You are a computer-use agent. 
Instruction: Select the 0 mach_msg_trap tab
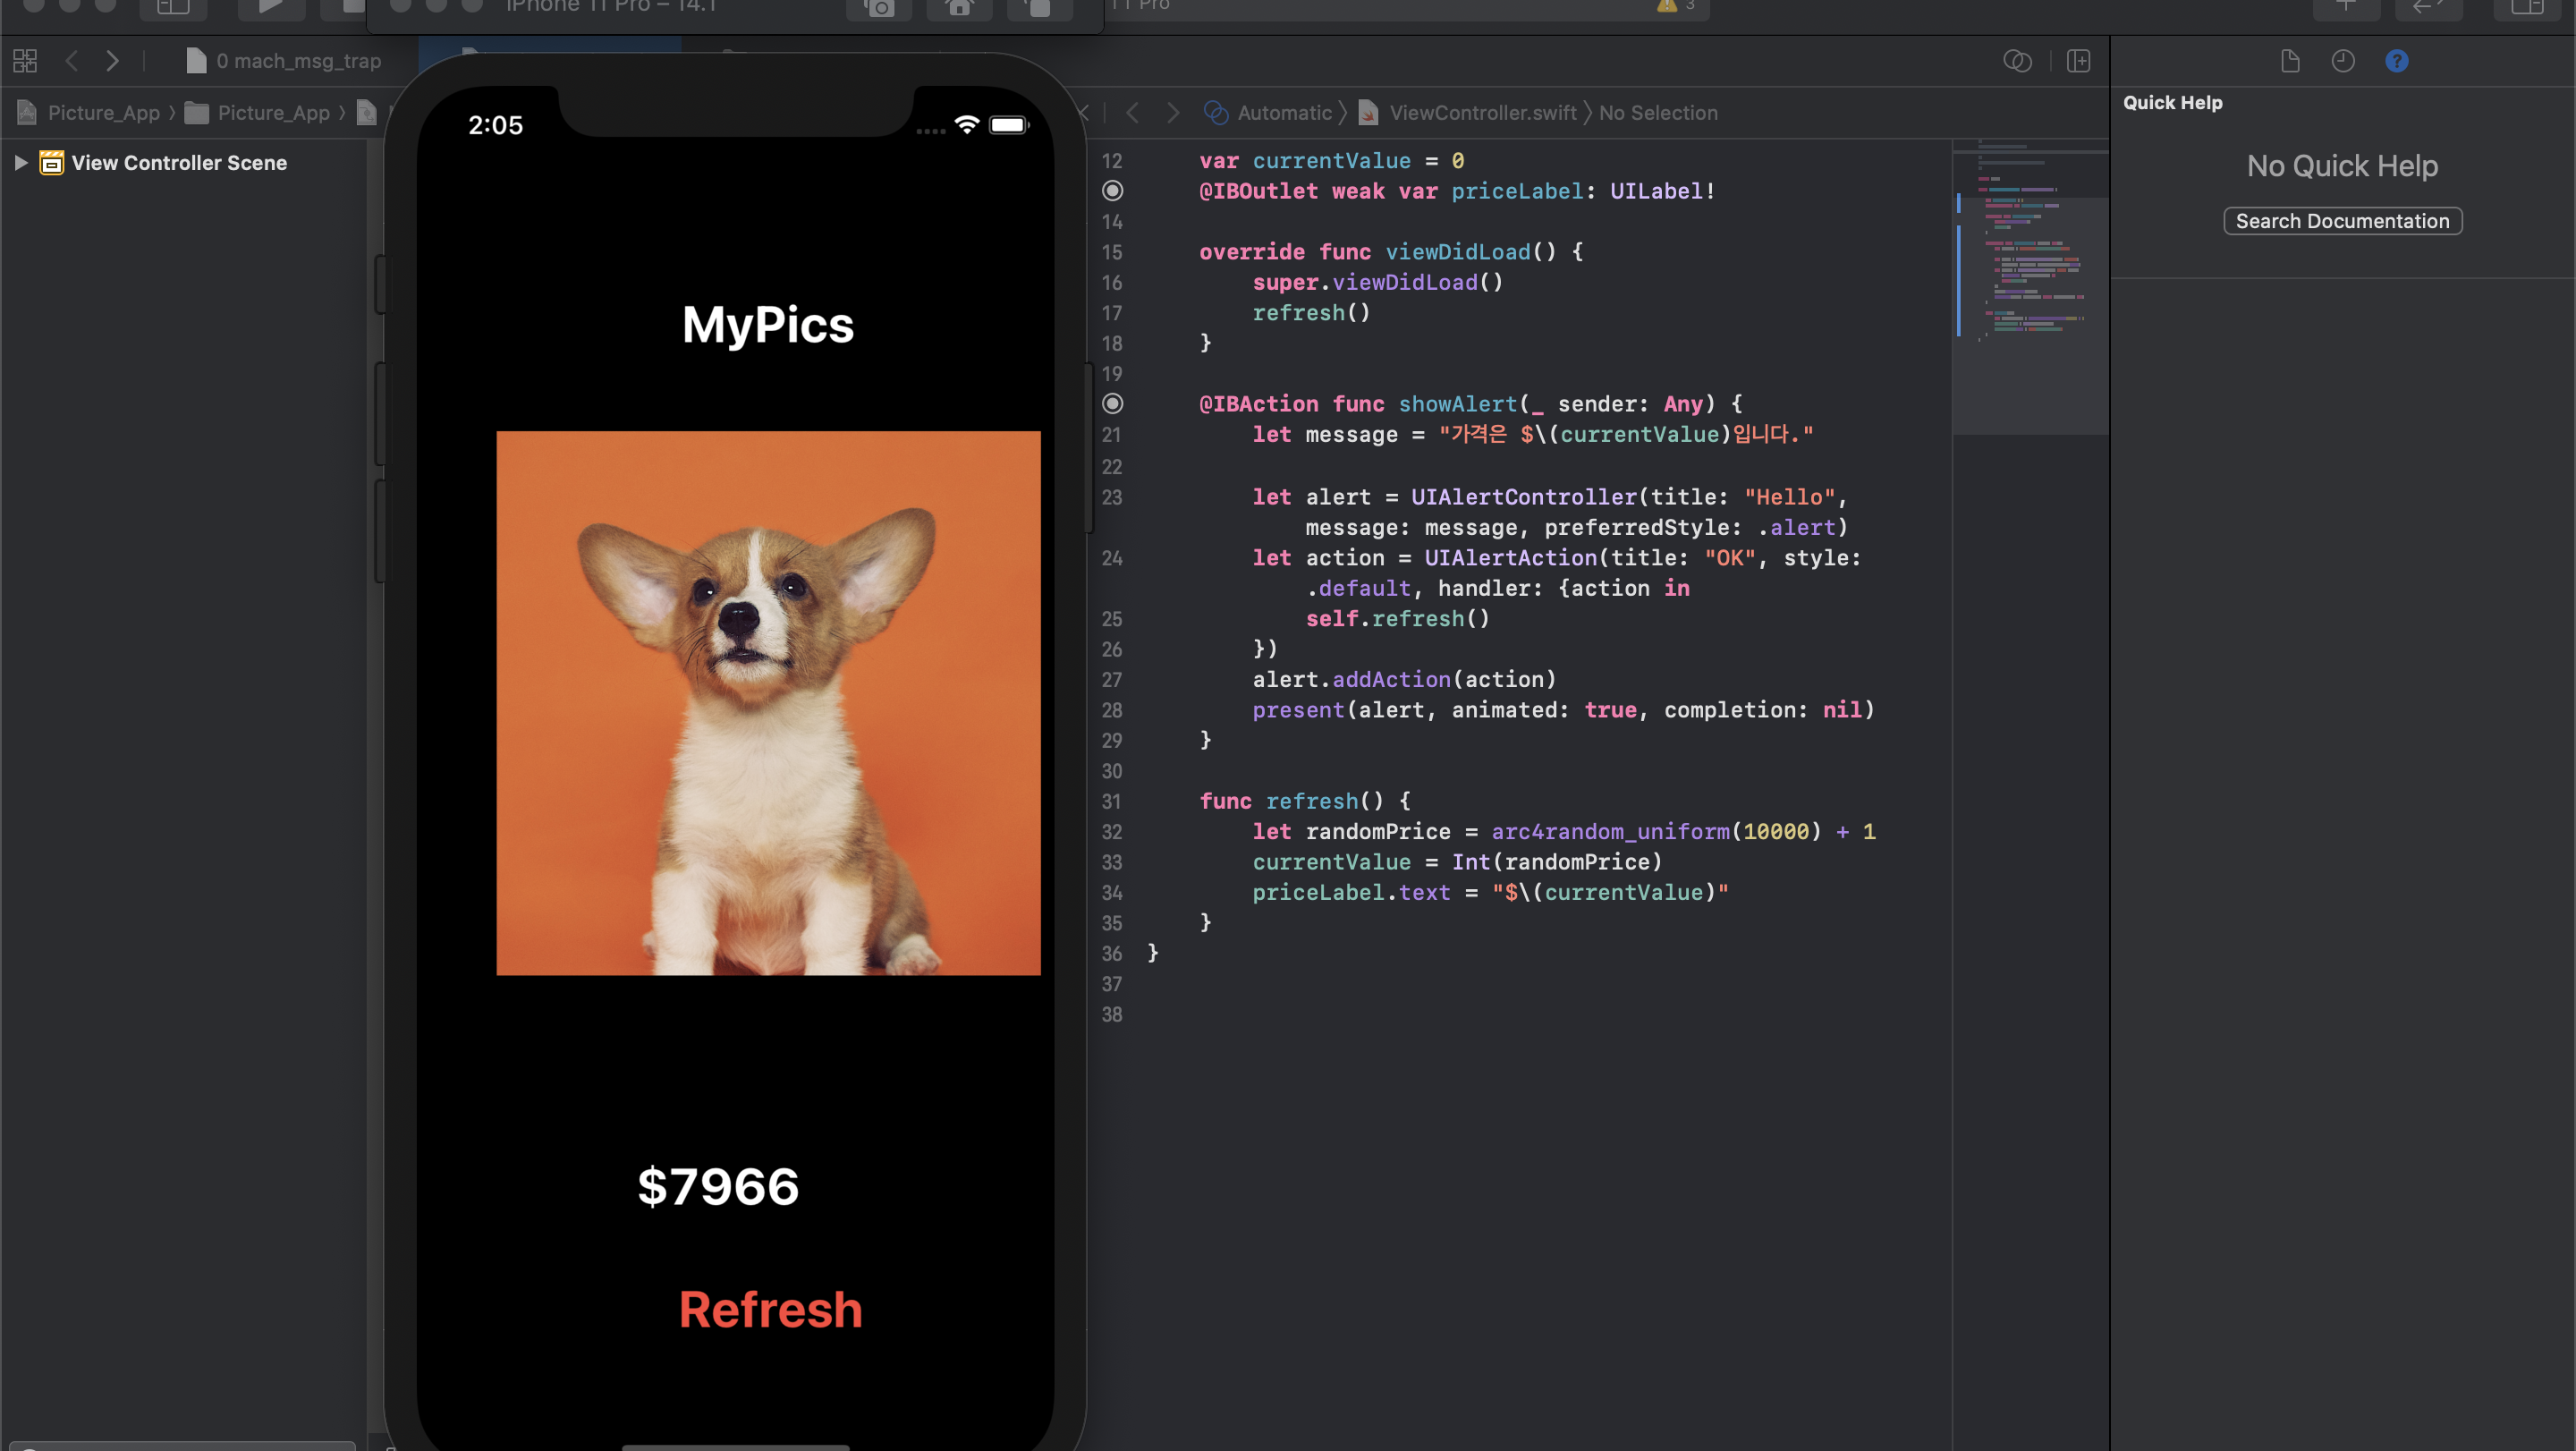point(298,61)
